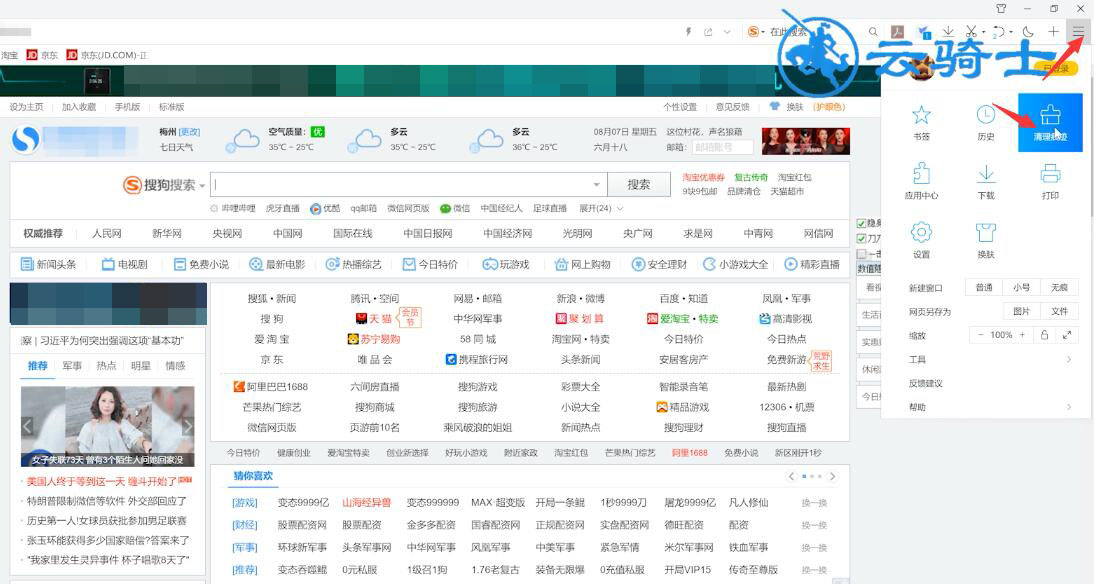
Task: Select the 哔哩哔哩 radio button under search box
Action: pyautogui.click(x=214, y=209)
